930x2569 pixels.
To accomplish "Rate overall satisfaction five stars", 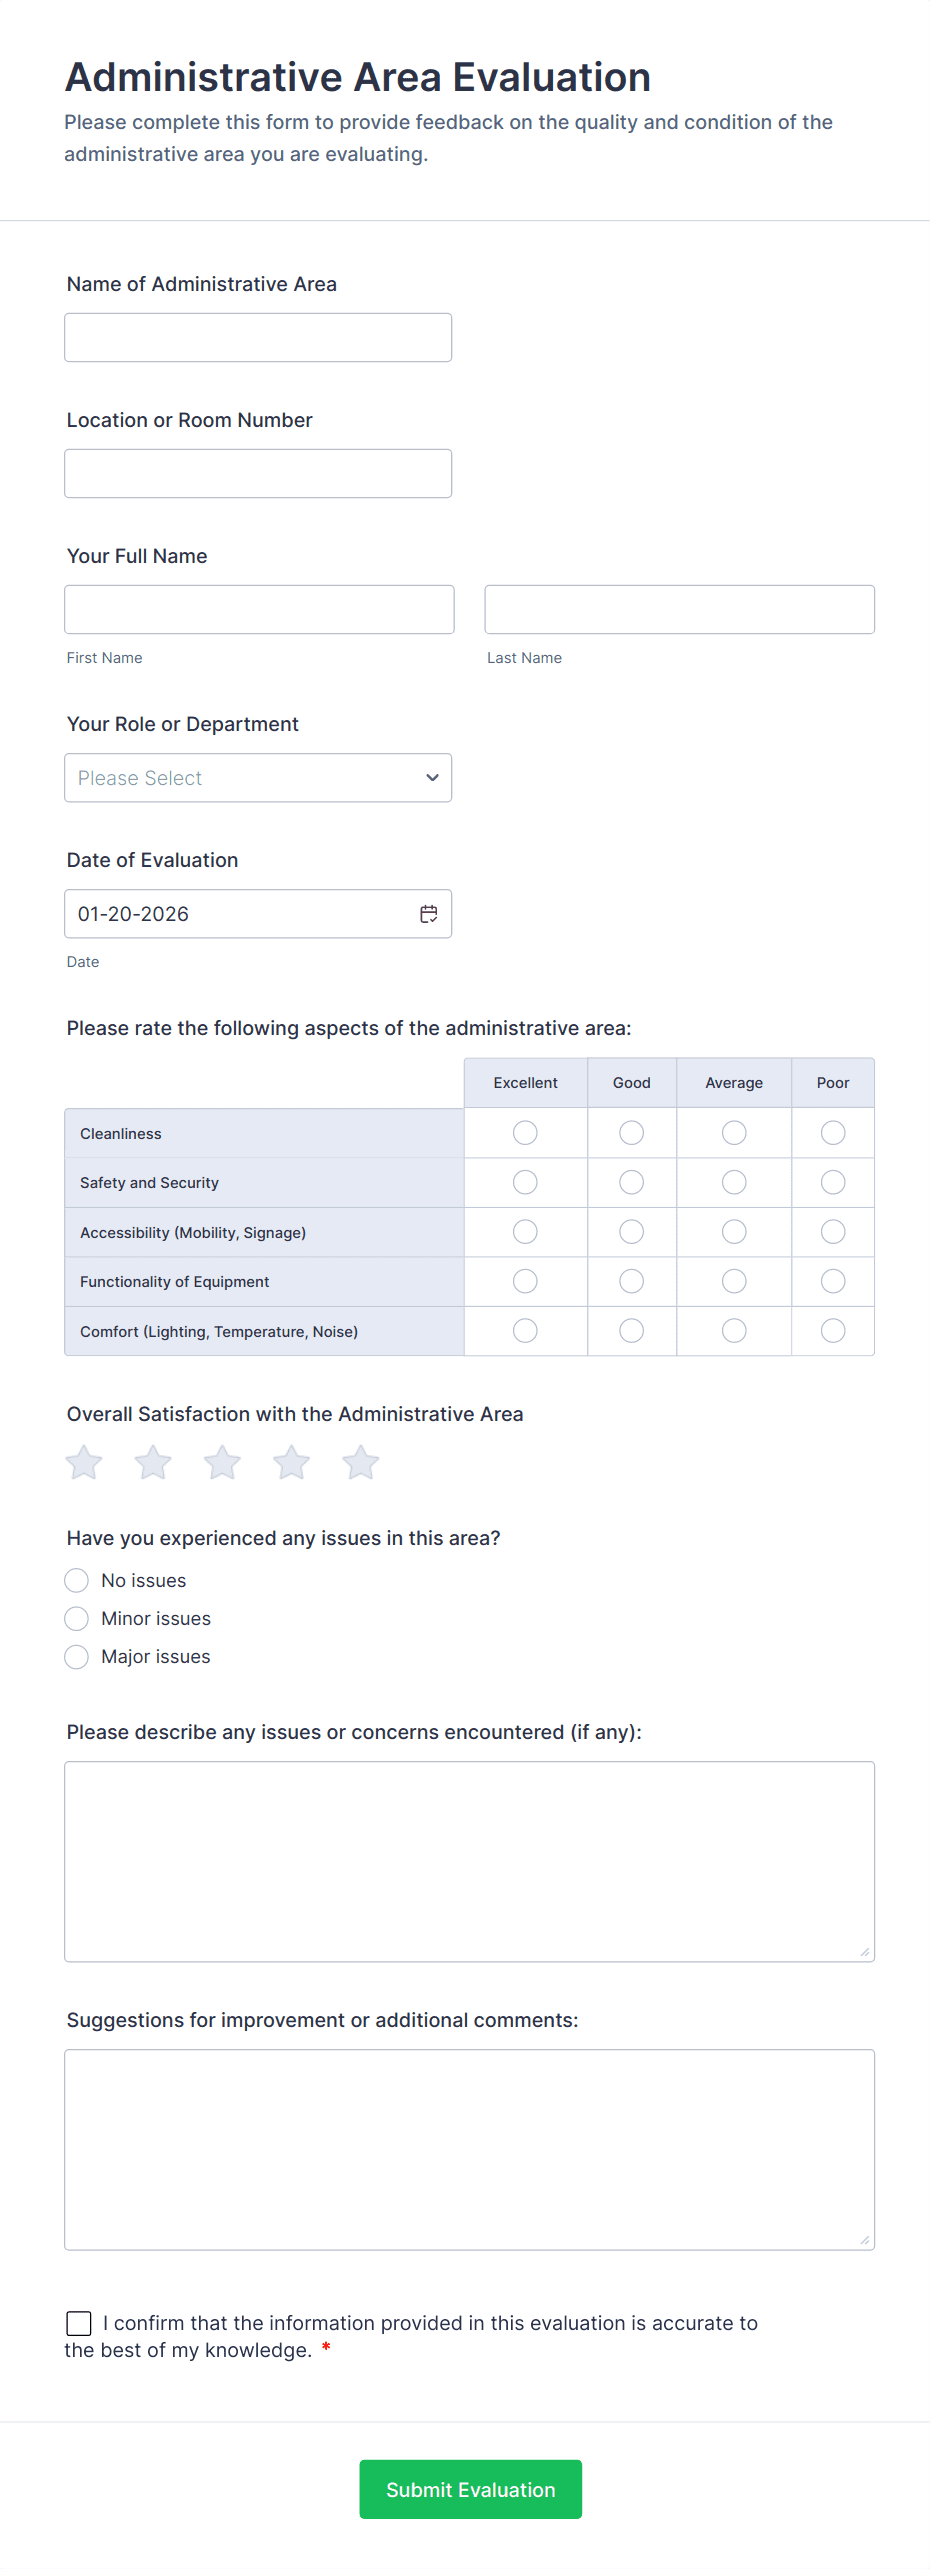I will [360, 1463].
